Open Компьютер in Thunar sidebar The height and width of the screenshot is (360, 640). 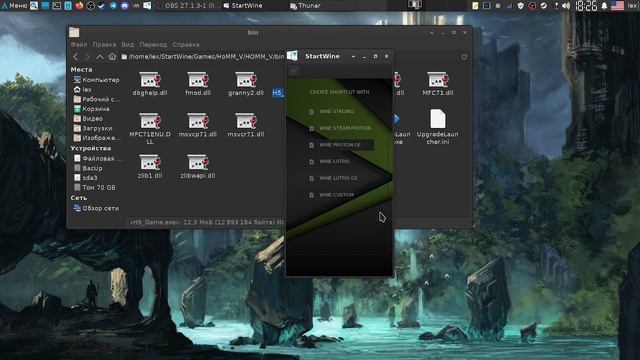(x=97, y=80)
